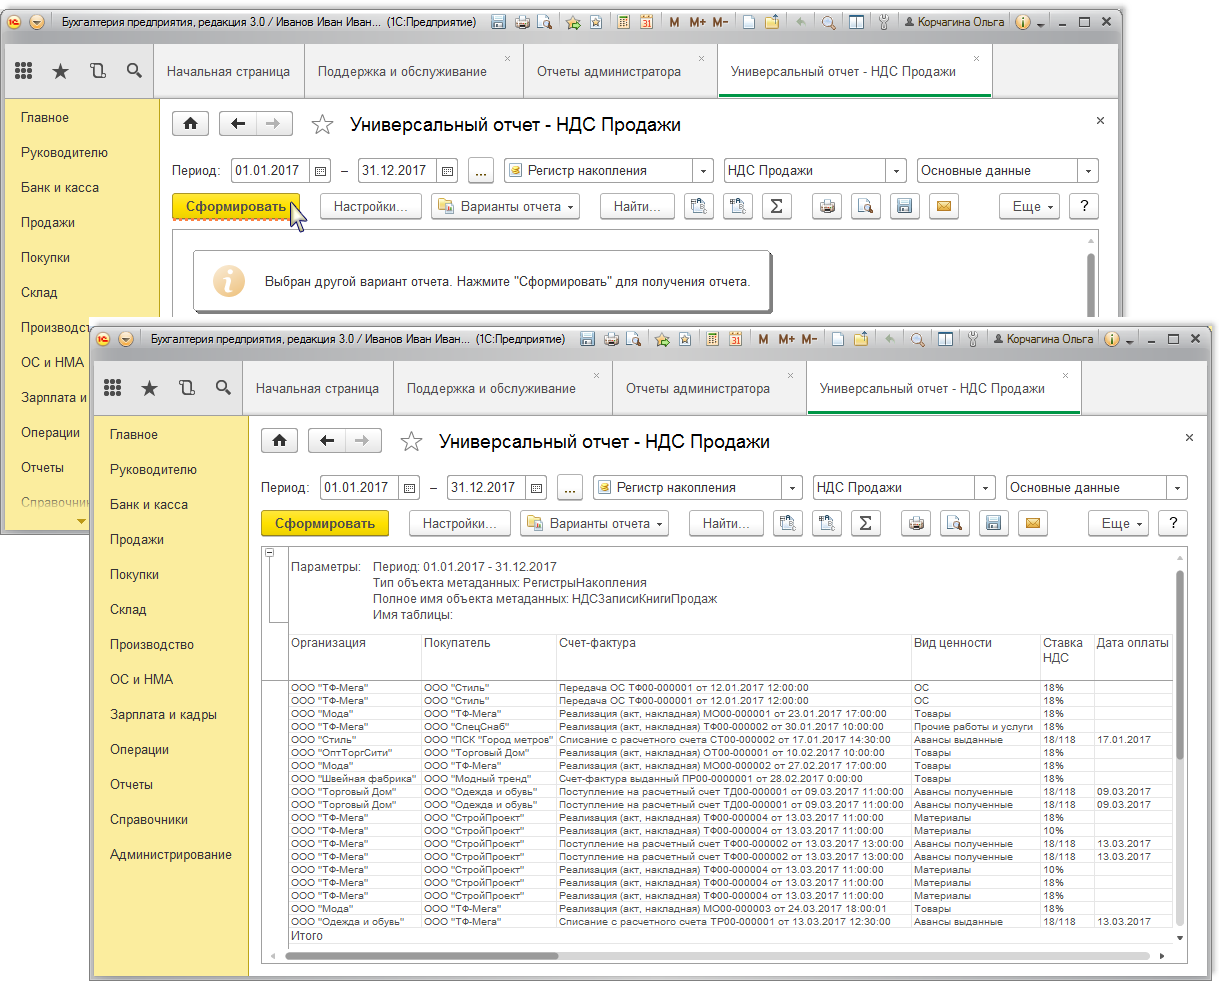Click the envelope email icon in the front window toolbar

point(1032,523)
